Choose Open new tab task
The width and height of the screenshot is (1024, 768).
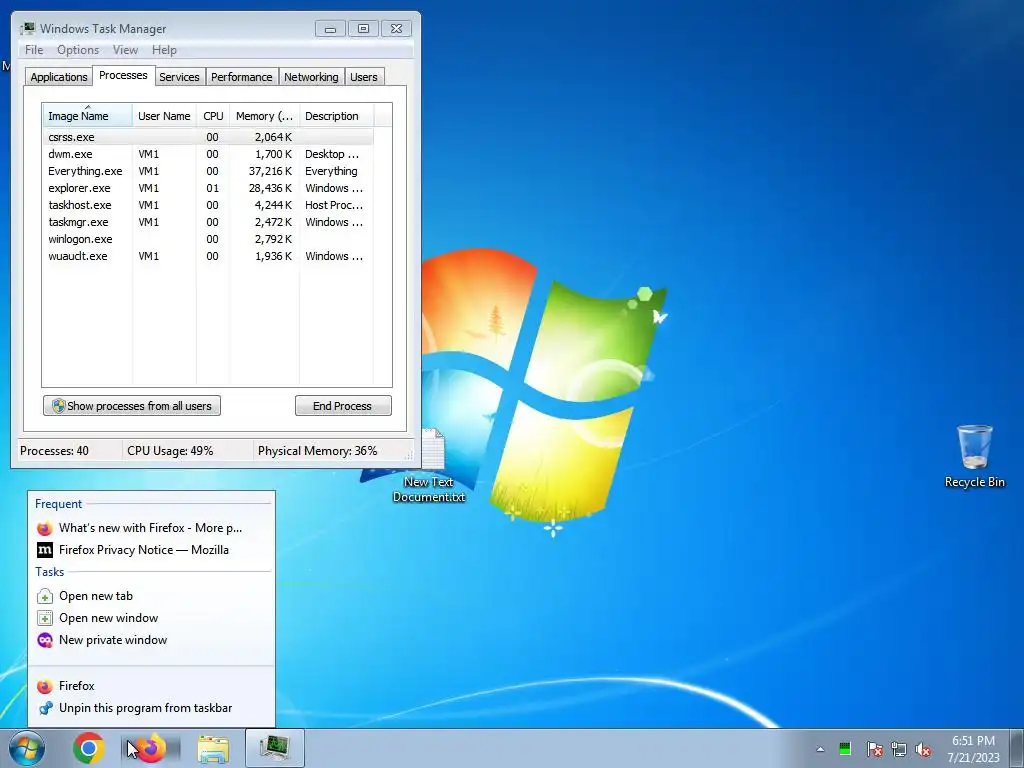(x=151, y=596)
